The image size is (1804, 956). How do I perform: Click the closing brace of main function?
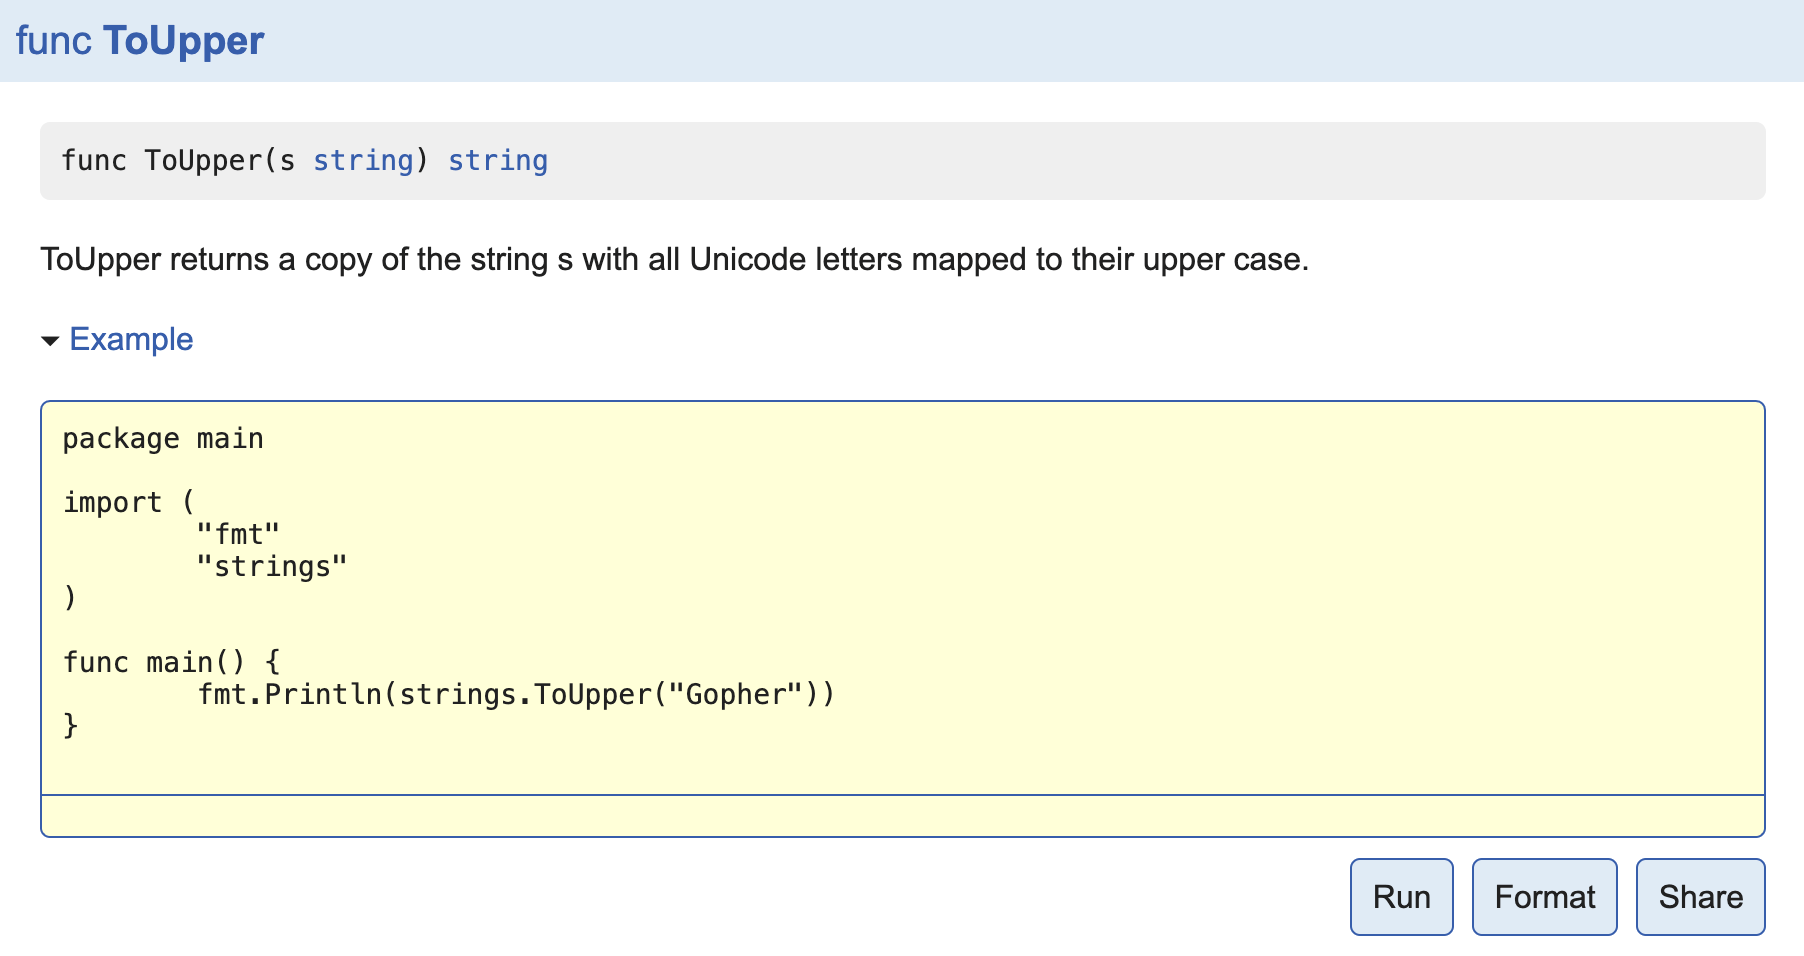70,726
